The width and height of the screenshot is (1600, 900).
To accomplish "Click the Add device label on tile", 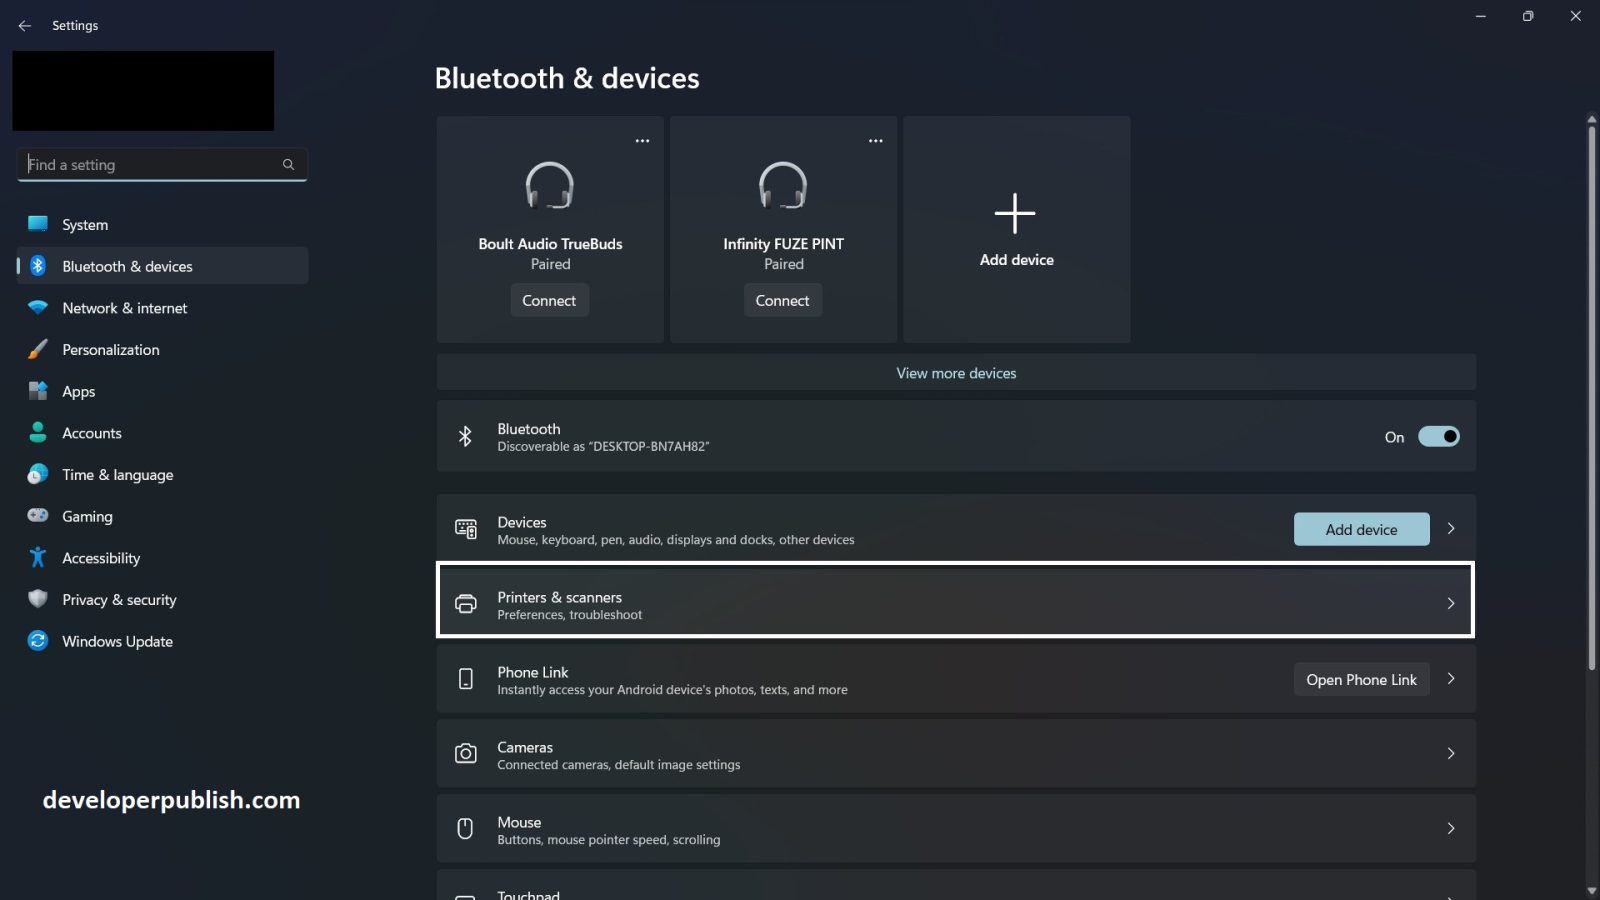I will click(1016, 259).
